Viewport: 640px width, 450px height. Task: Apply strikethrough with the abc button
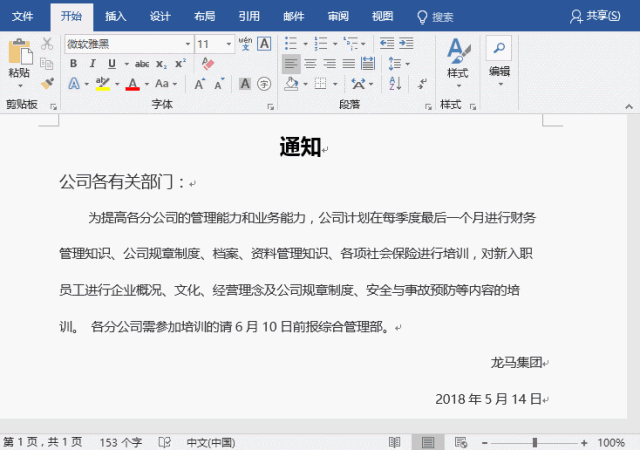(x=142, y=64)
